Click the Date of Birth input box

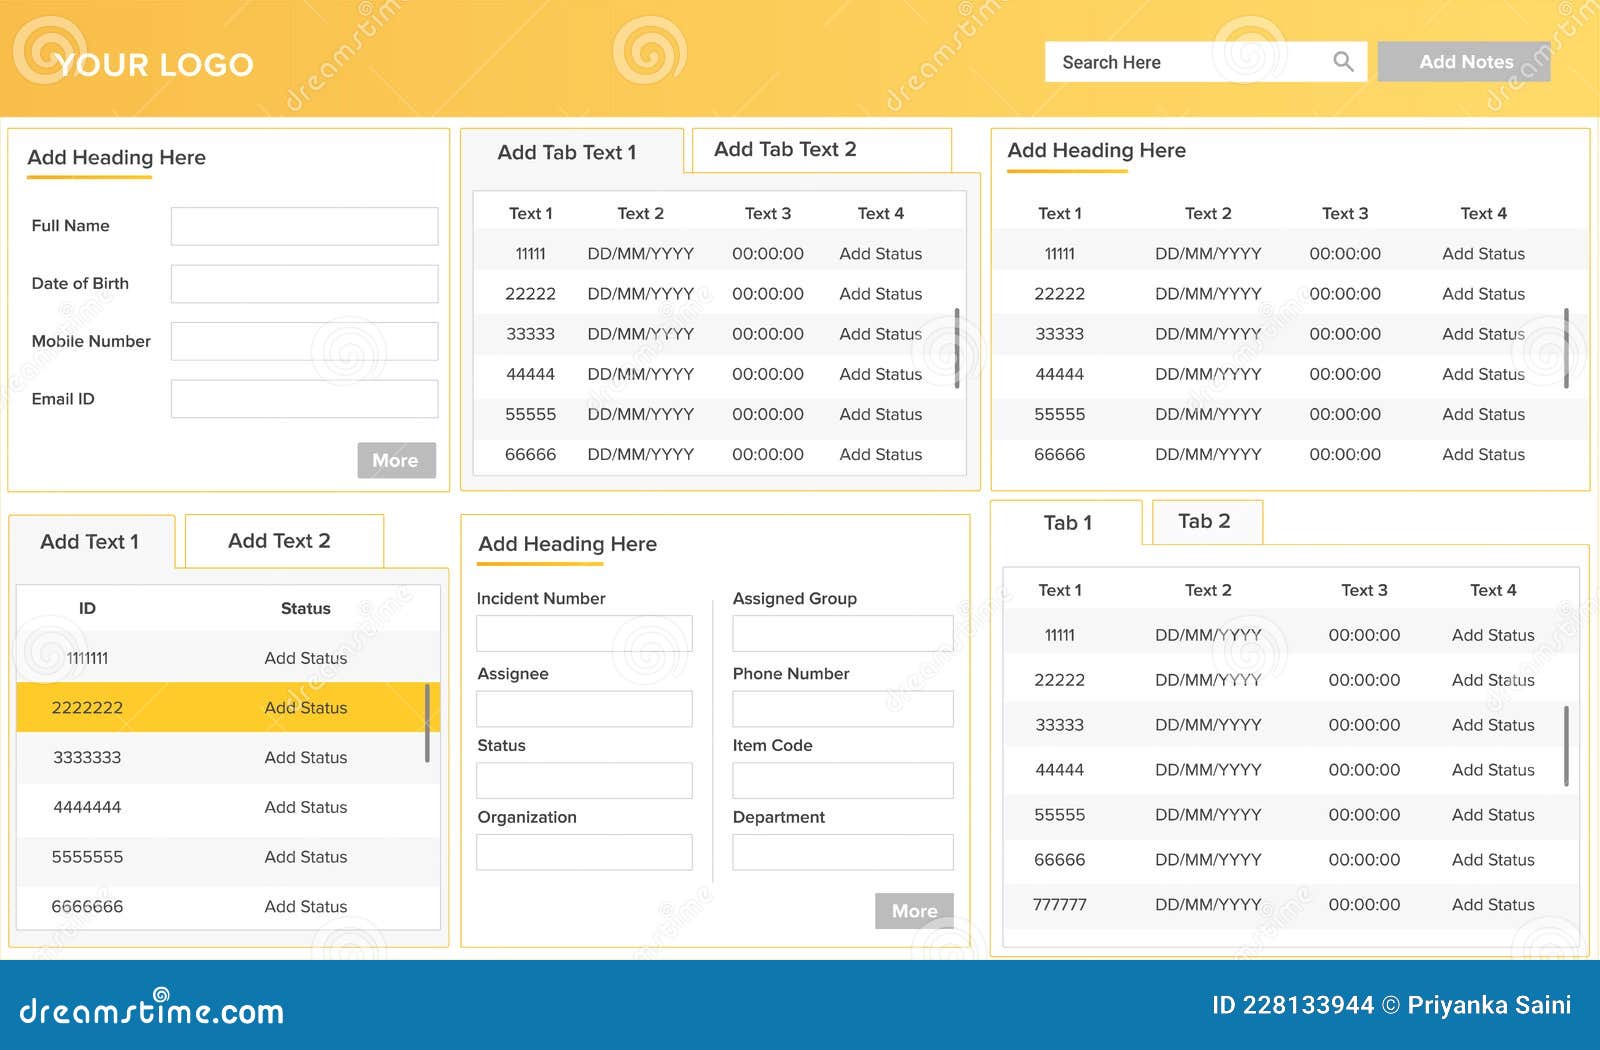[303, 283]
